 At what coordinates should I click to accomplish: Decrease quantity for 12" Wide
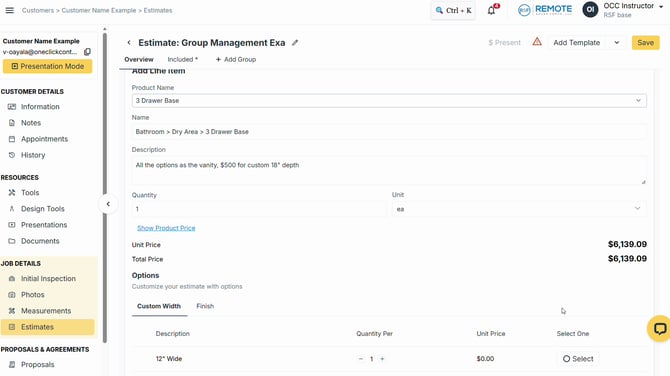point(361,359)
